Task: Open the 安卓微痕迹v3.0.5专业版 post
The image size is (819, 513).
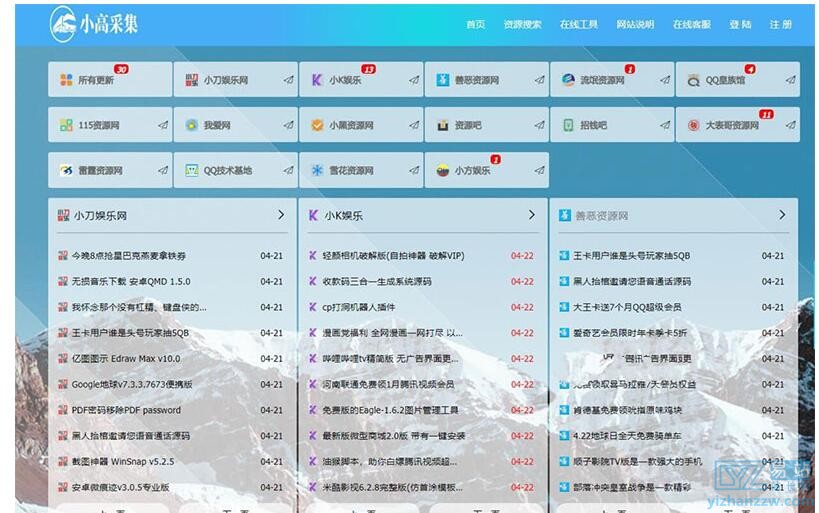Action: [x=120, y=487]
